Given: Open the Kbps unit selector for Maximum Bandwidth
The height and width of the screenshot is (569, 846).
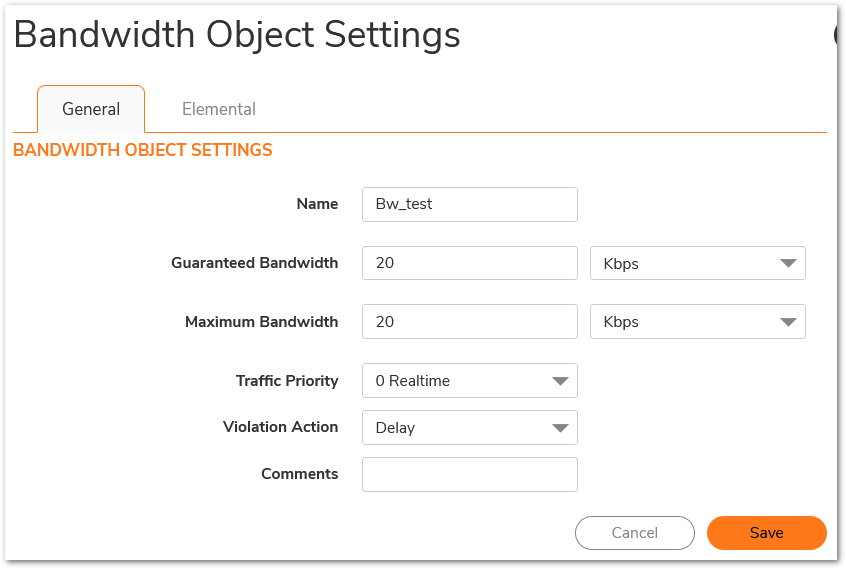Looking at the screenshot, I should click(x=698, y=322).
